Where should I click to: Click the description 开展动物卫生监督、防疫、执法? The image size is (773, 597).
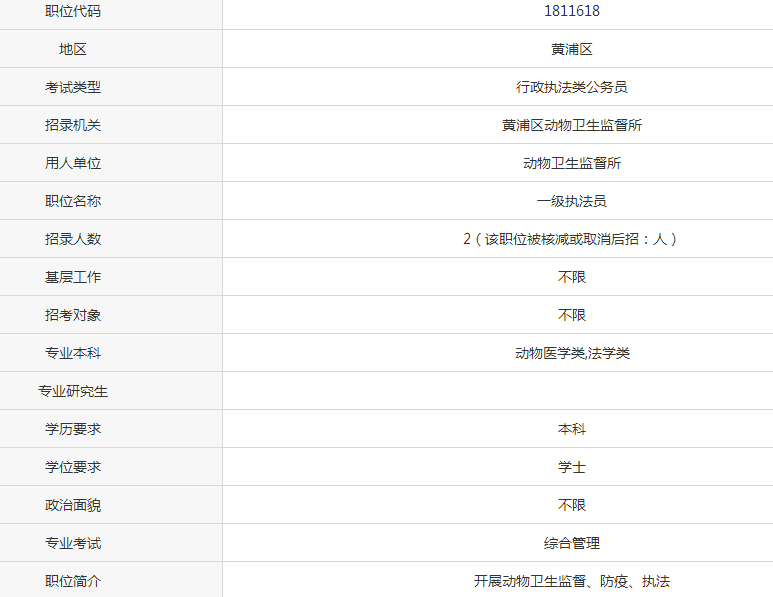572,581
